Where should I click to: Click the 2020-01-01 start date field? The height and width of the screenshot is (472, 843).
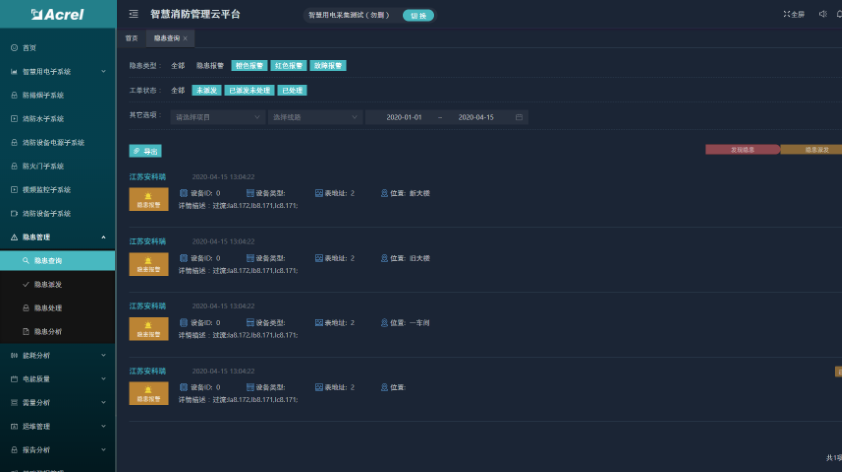coord(404,117)
